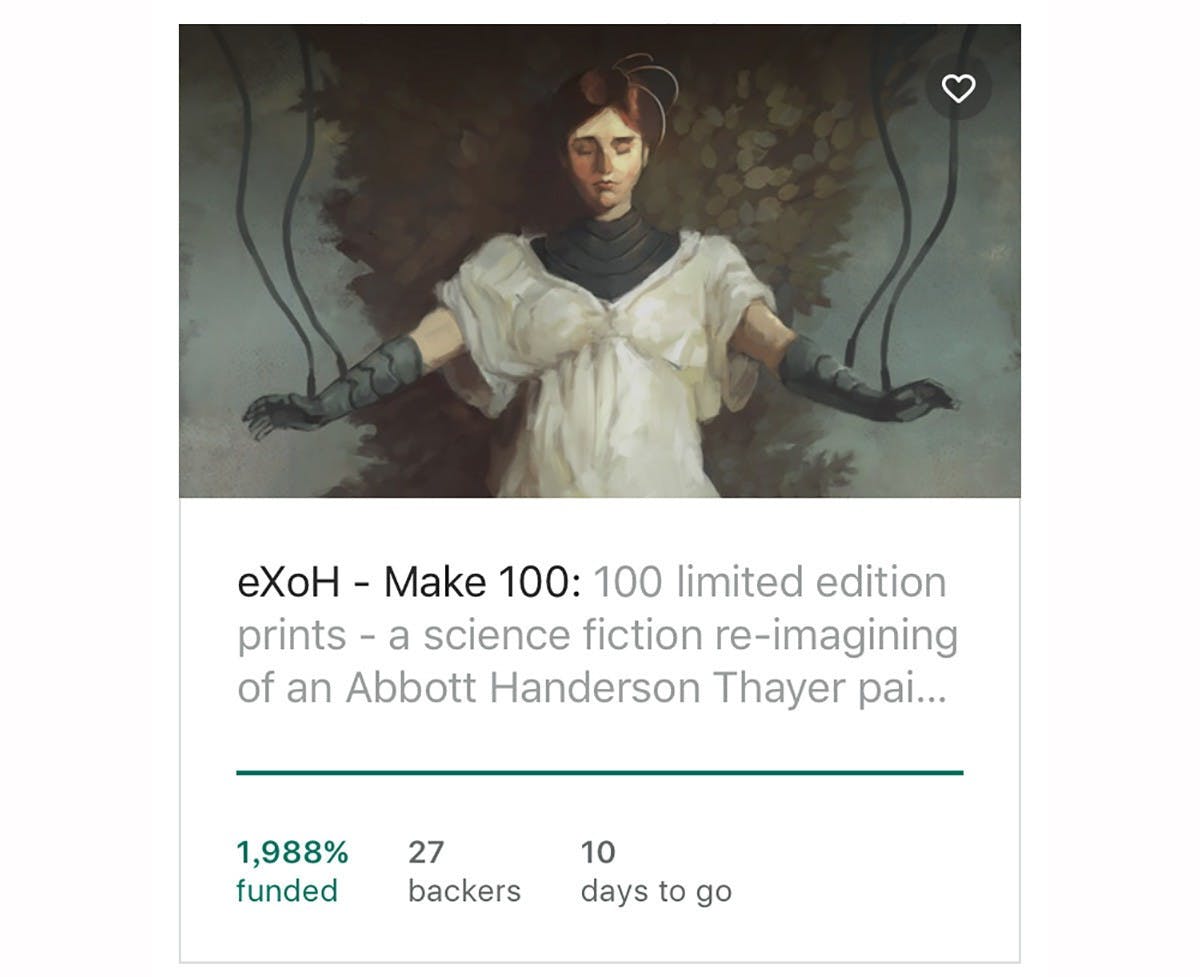Image resolution: width=1200 pixels, height=977 pixels.
Task: Click the heart icon to save project
Action: pyautogui.click(x=958, y=89)
